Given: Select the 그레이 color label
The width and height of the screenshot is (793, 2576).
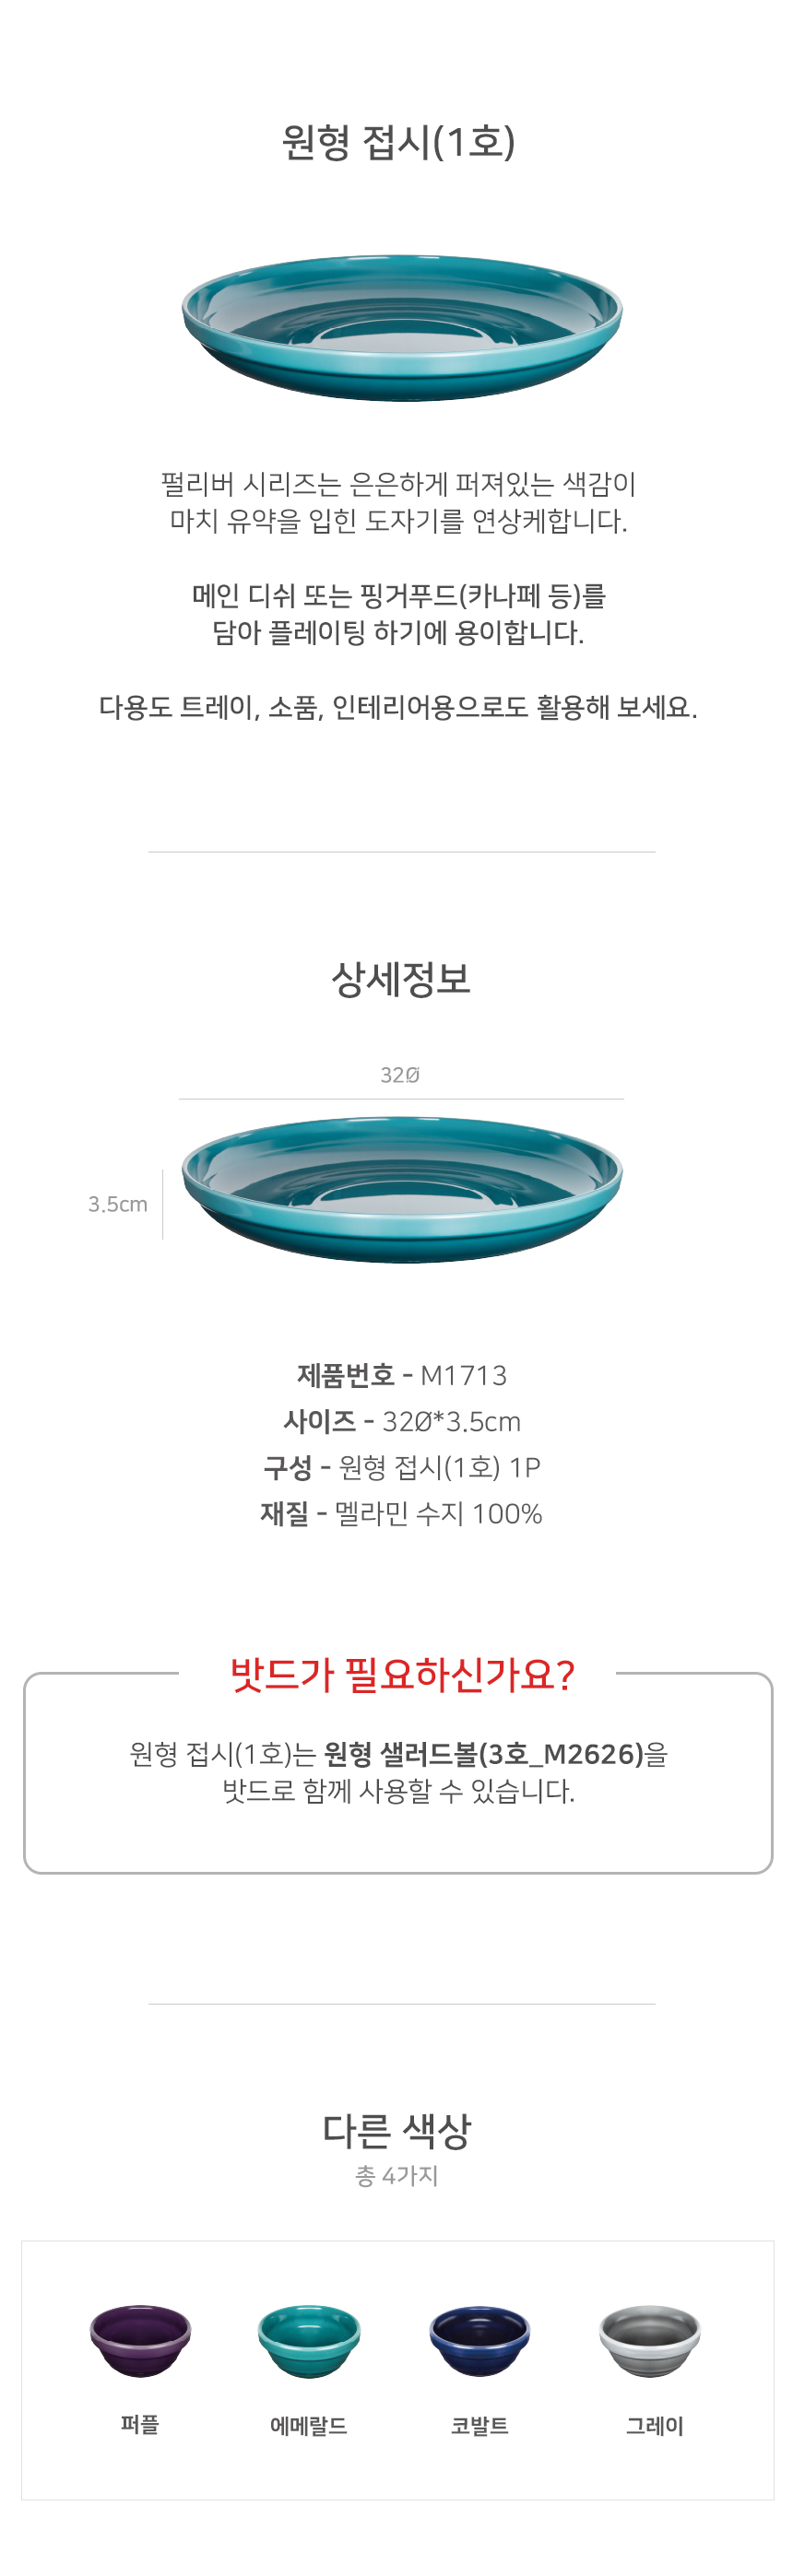Looking at the screenshot, I should (654, 2425).
